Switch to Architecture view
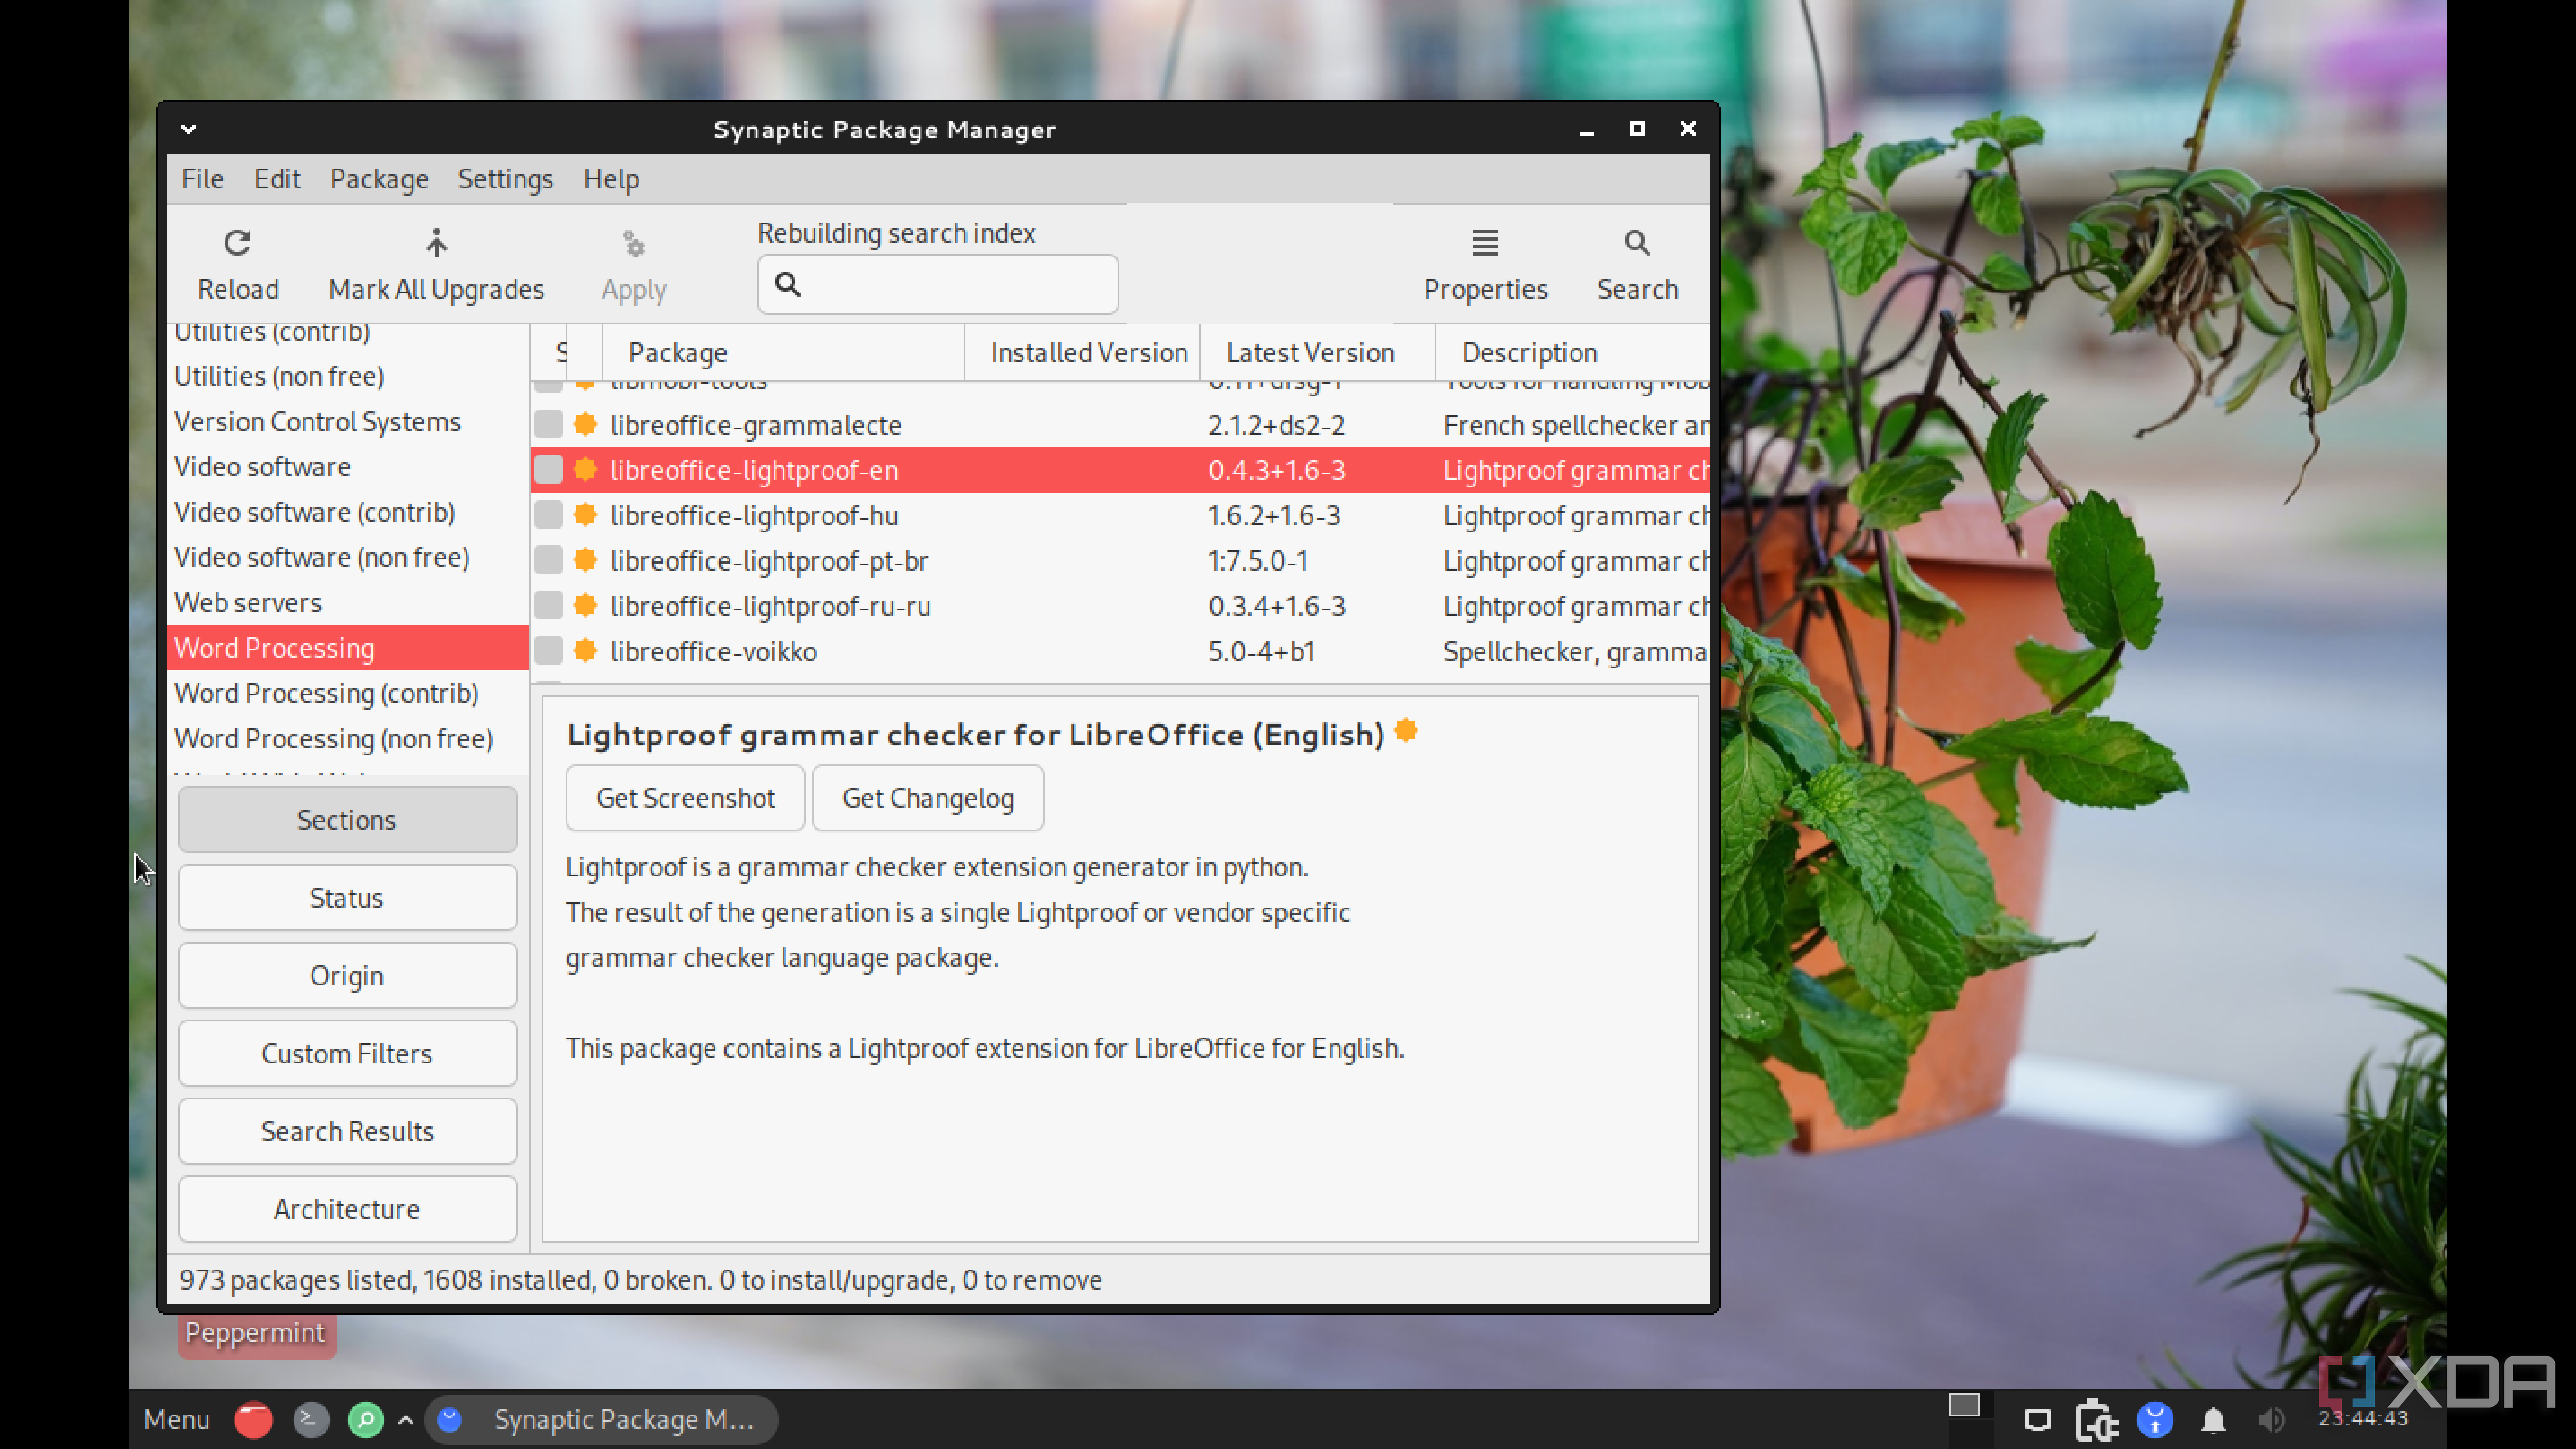The image size is (2576, 1449). pos(347,1210)
